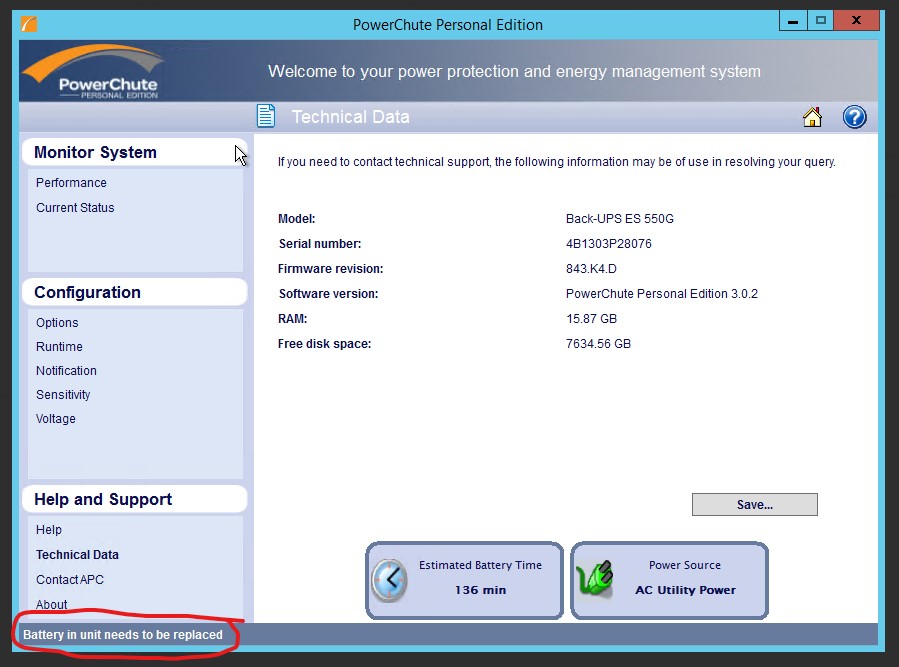Select Sensitivity in the sidebar

63,395
